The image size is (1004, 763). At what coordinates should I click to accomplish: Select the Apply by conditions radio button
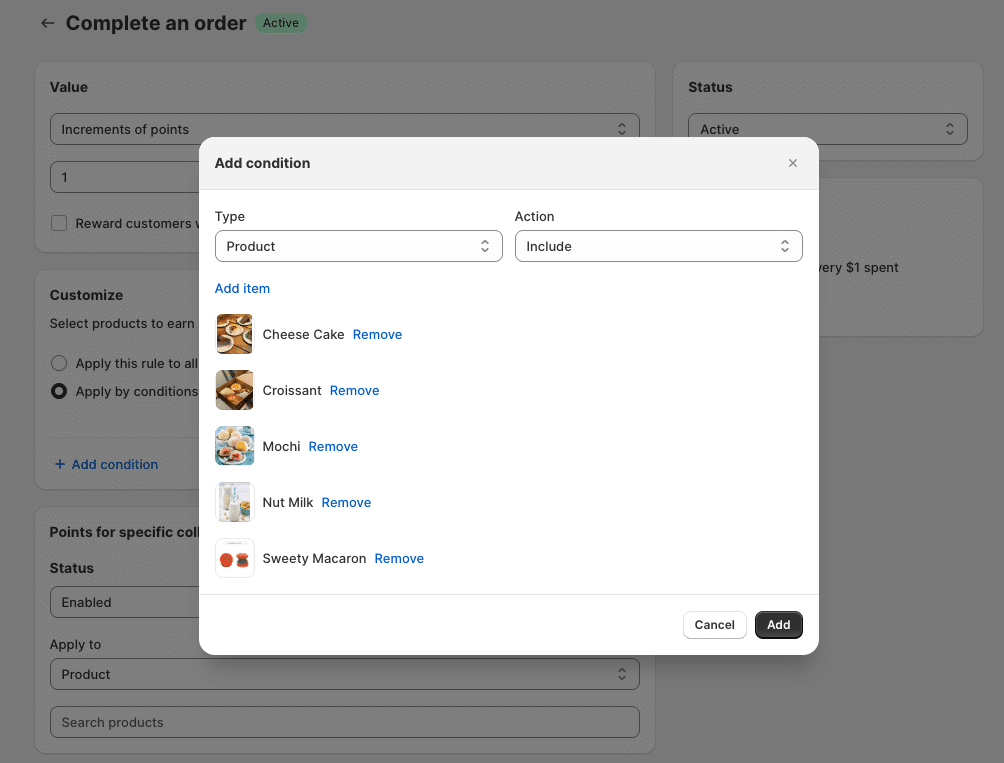tap(59, 391)
